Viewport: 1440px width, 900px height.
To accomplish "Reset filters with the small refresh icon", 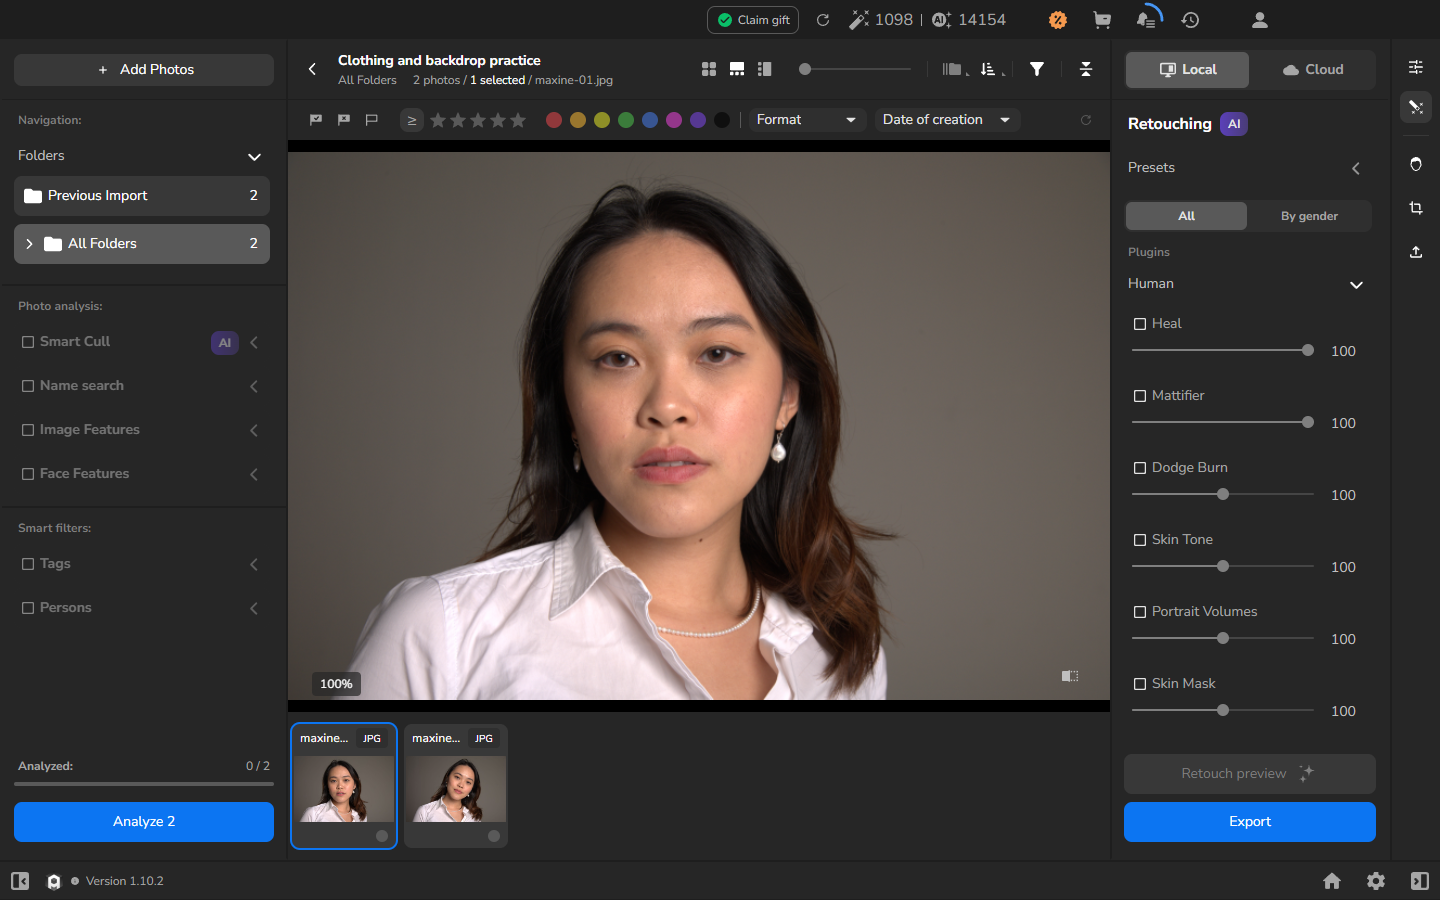I will pos(1086,120).
